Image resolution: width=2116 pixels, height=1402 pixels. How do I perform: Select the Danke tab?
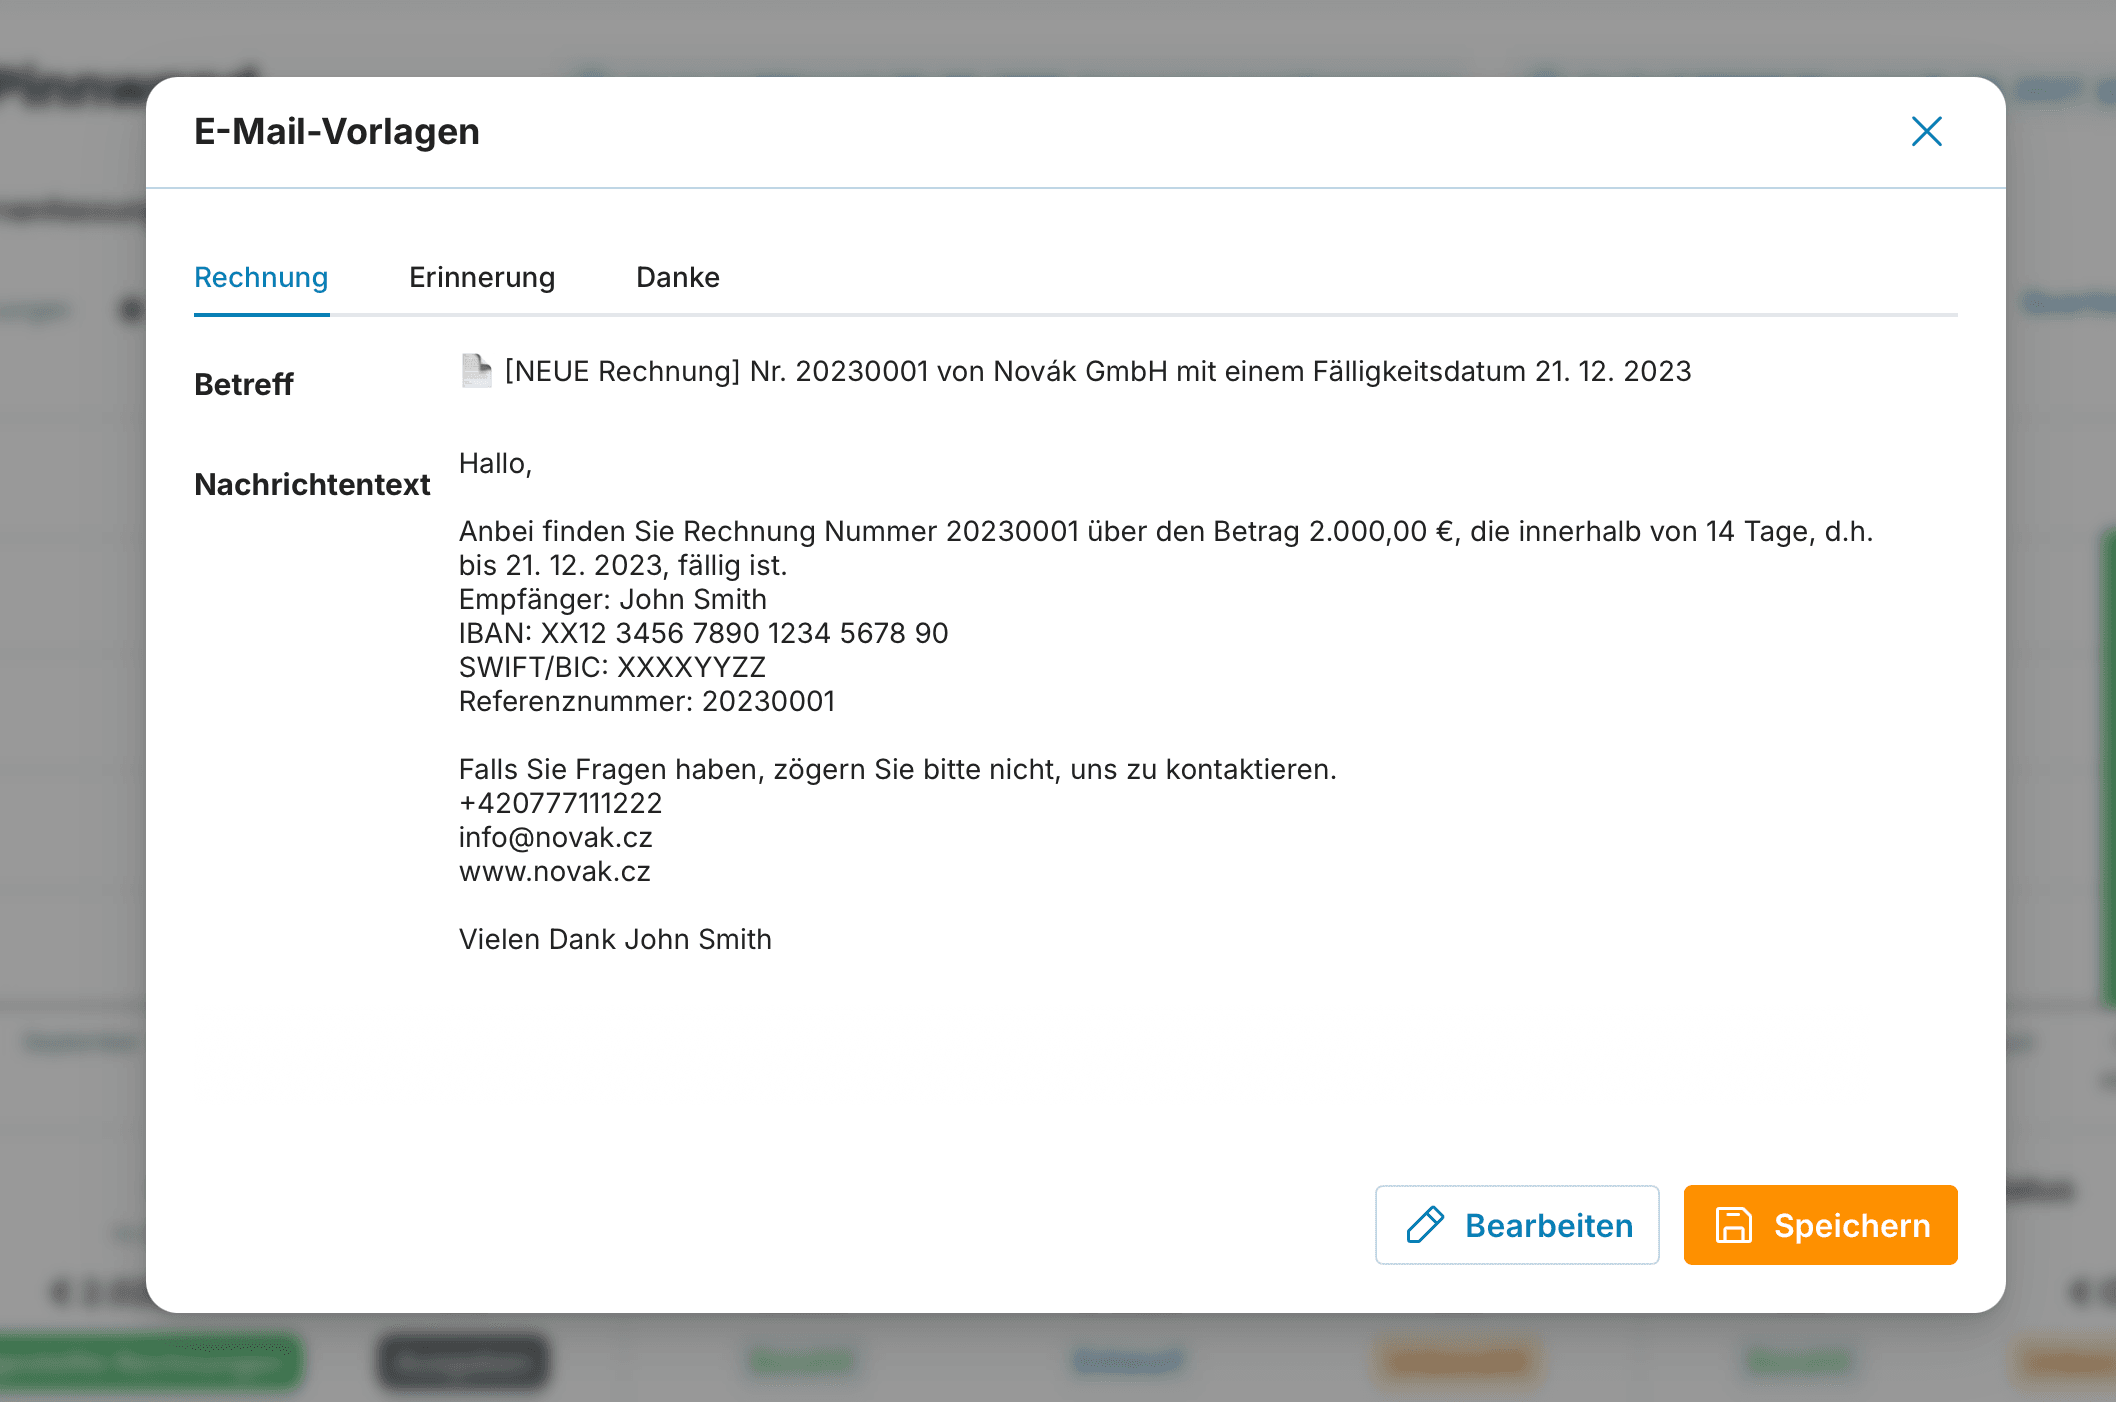678,277
